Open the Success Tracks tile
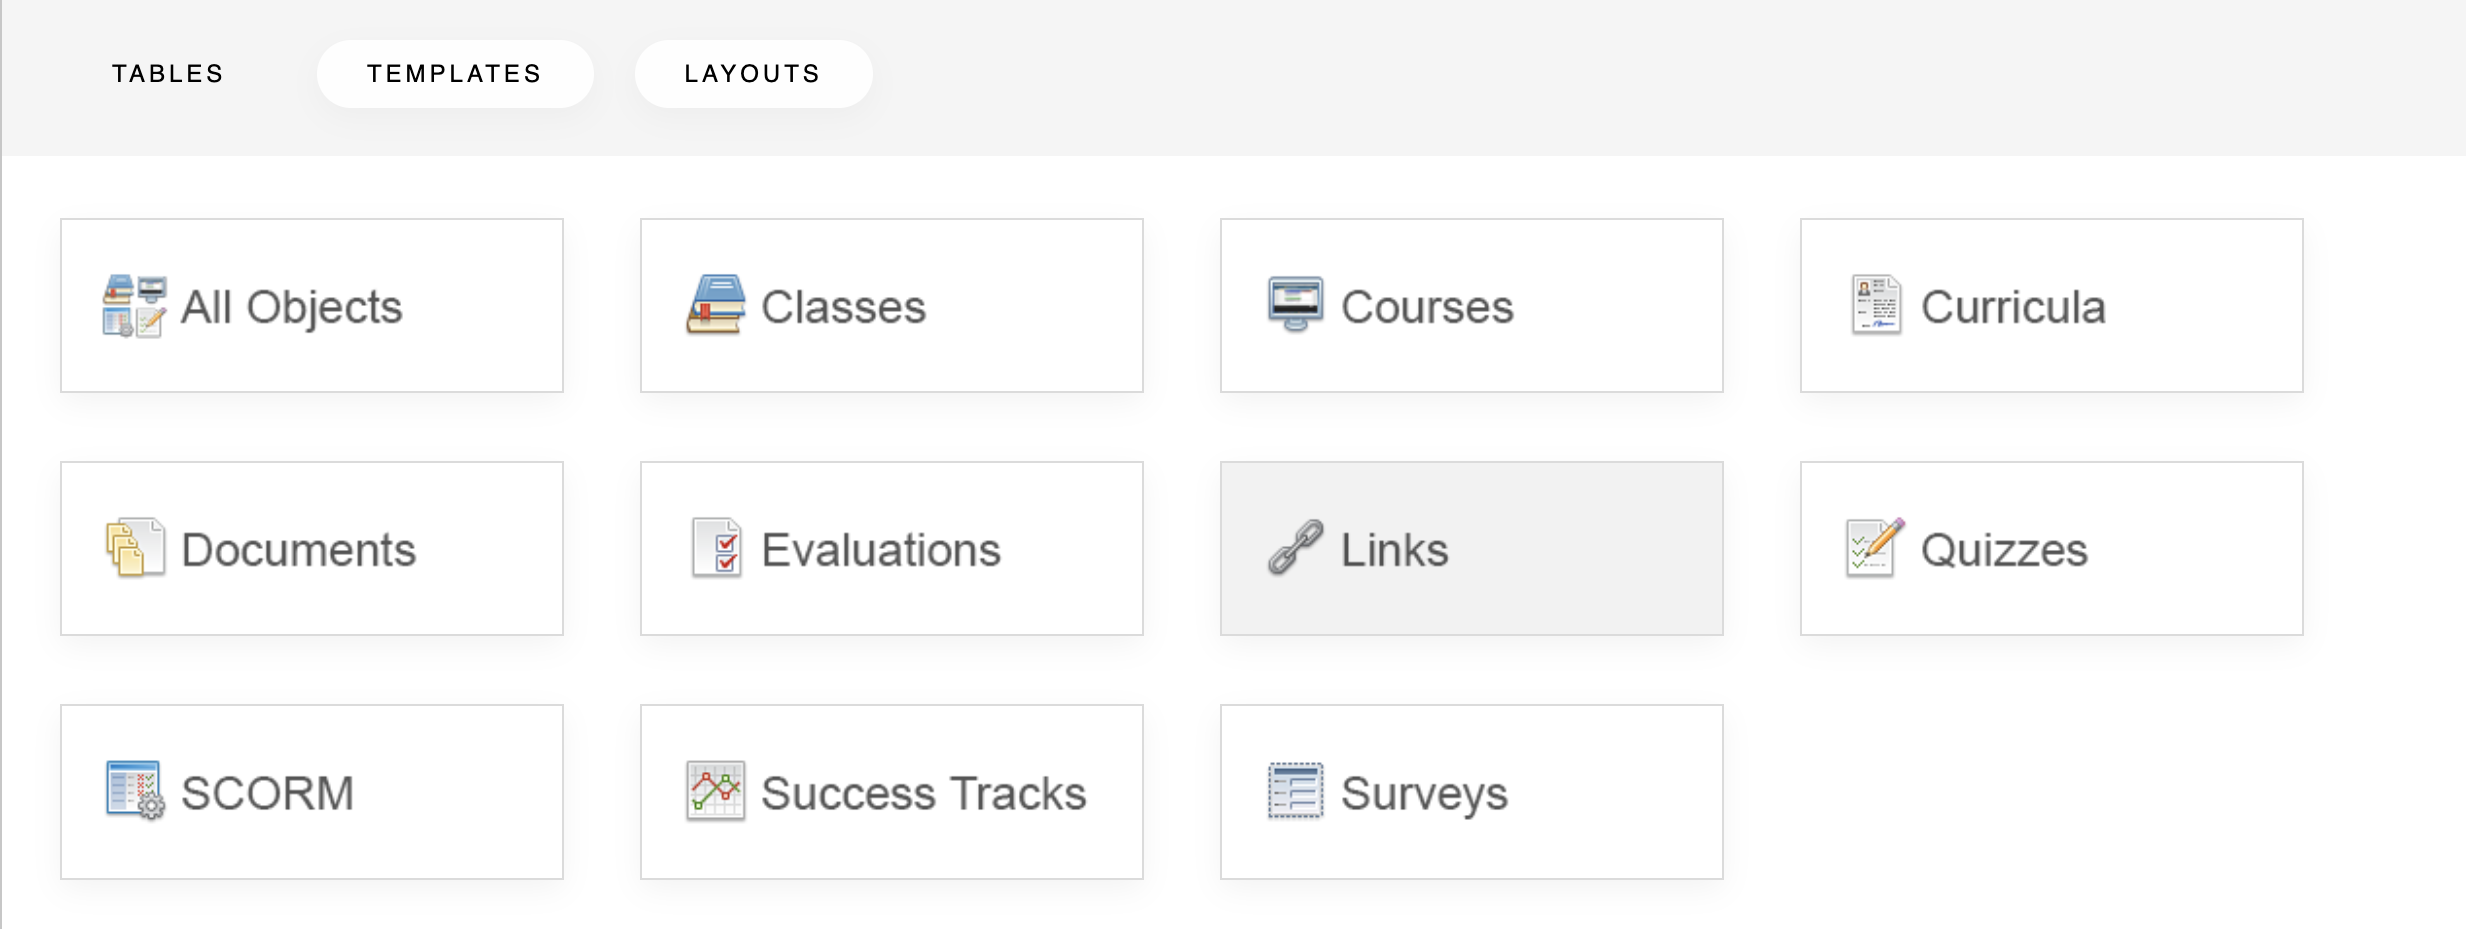2466x929 pixels. 892,792
